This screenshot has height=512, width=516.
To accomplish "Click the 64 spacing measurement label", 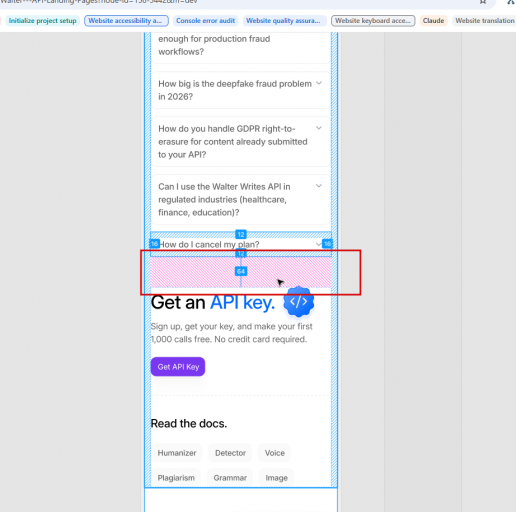I will point(241,271).
